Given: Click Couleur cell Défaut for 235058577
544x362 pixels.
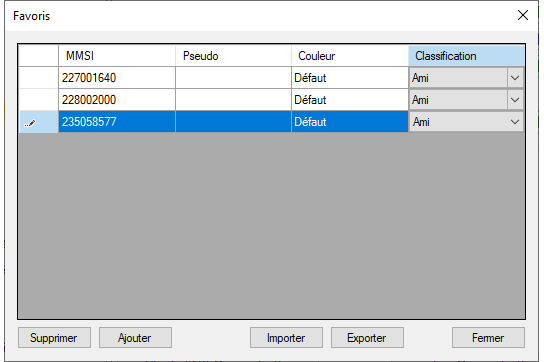Looking at the screenshot, I should click(350, 122).
